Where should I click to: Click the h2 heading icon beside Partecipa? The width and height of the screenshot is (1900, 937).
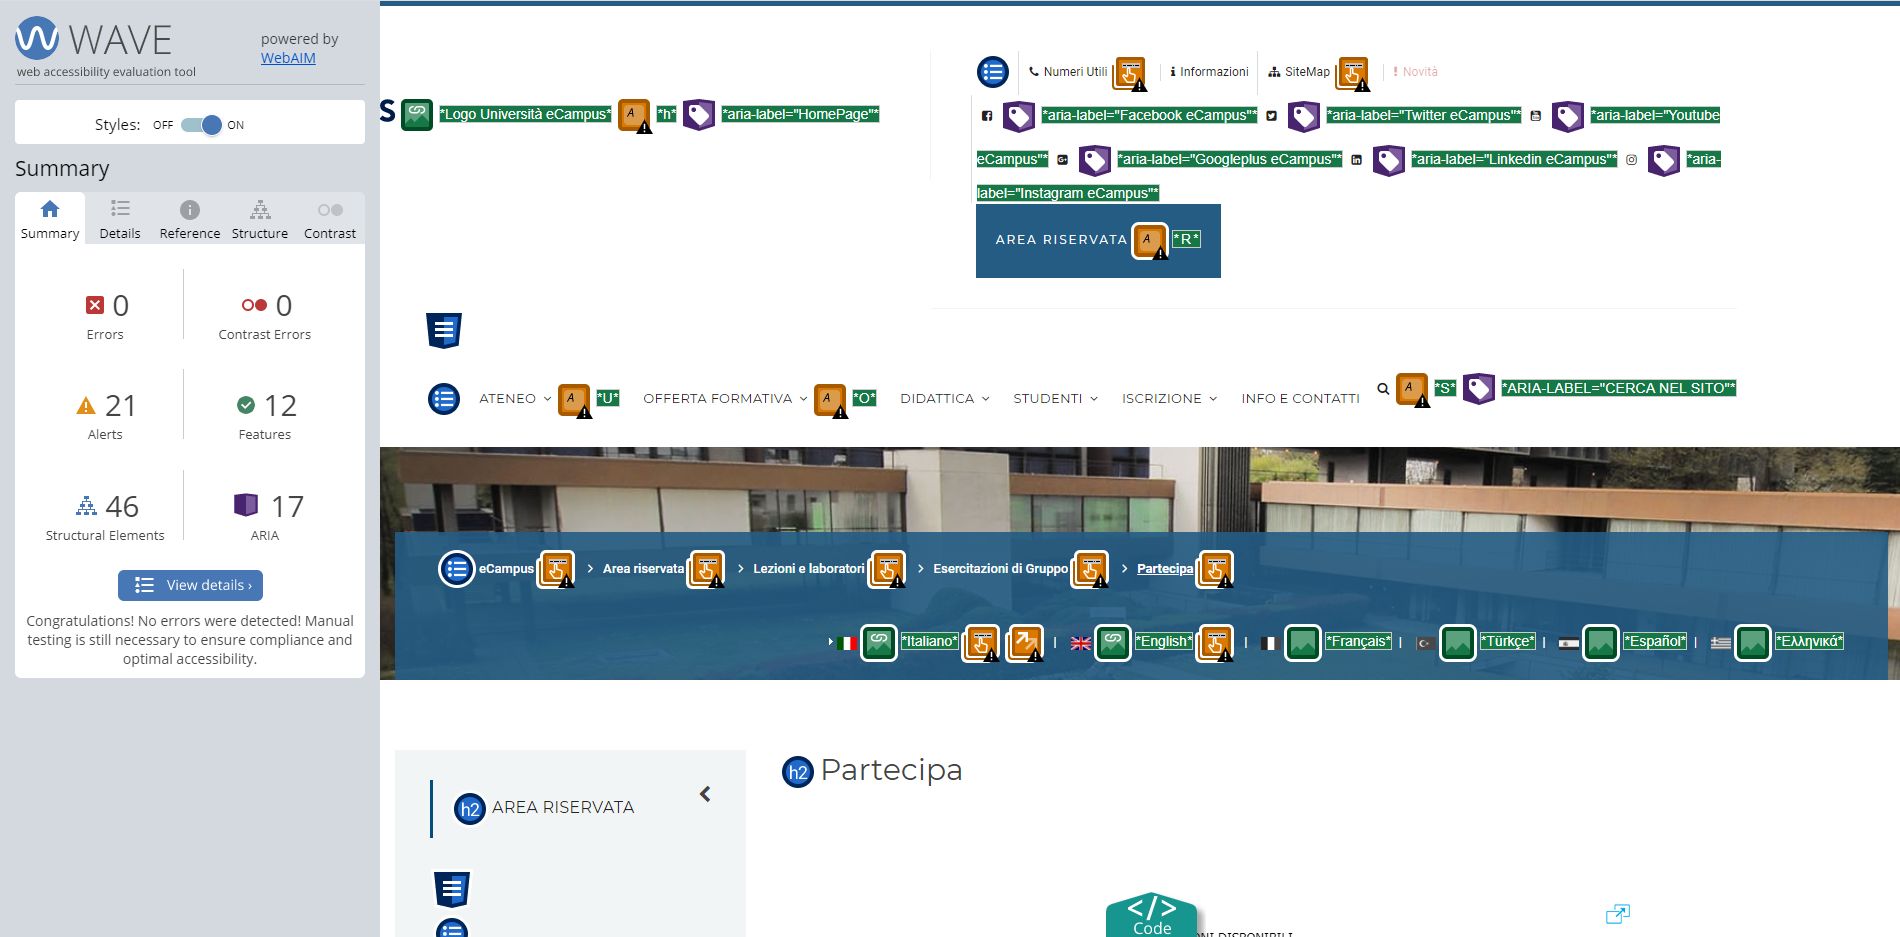click(x=797, y=771)
